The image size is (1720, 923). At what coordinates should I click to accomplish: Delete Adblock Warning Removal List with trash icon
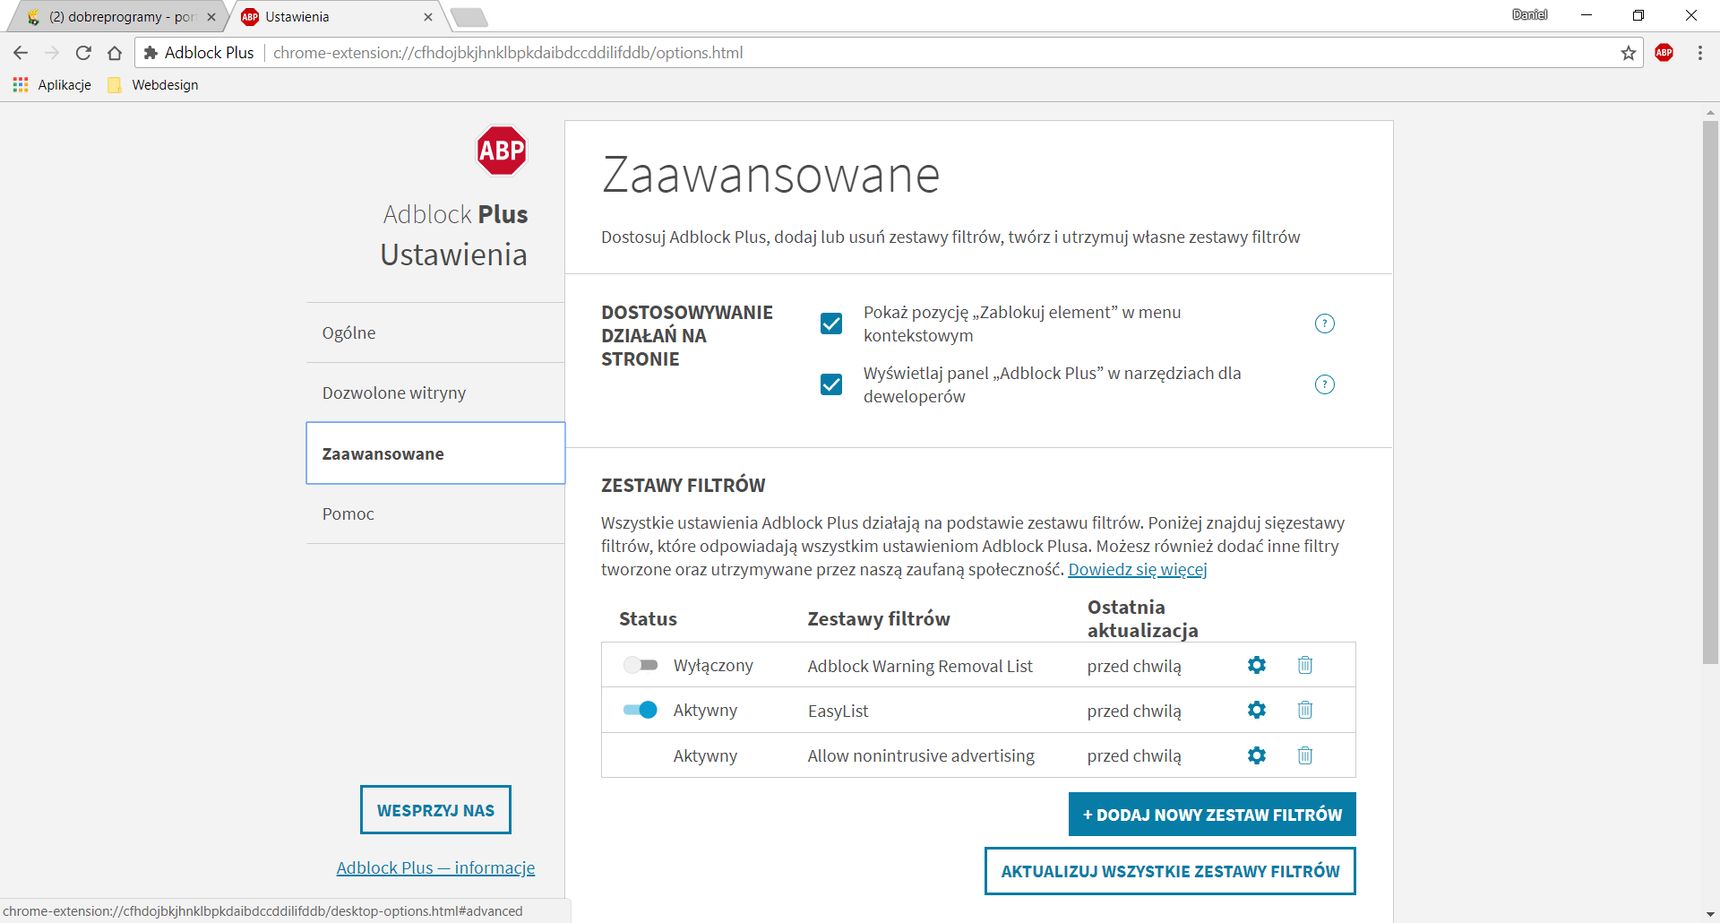pyautogui.click(x=1305, y=665)
